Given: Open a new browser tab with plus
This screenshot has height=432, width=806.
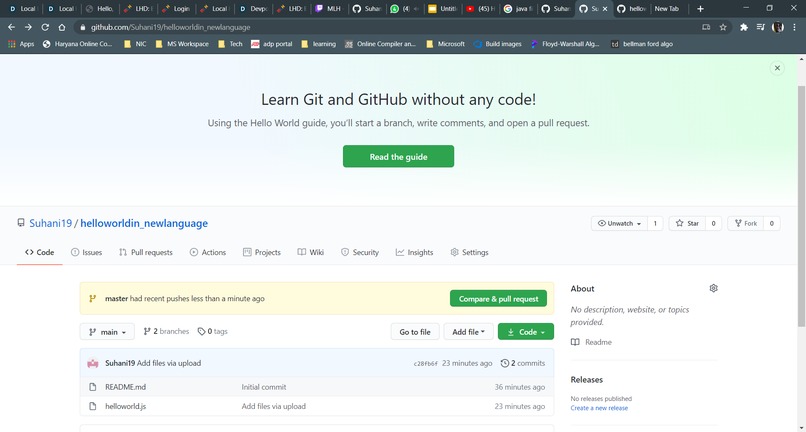Looking at the screenshot, I should pyautogui.click(x=700, y=9).
